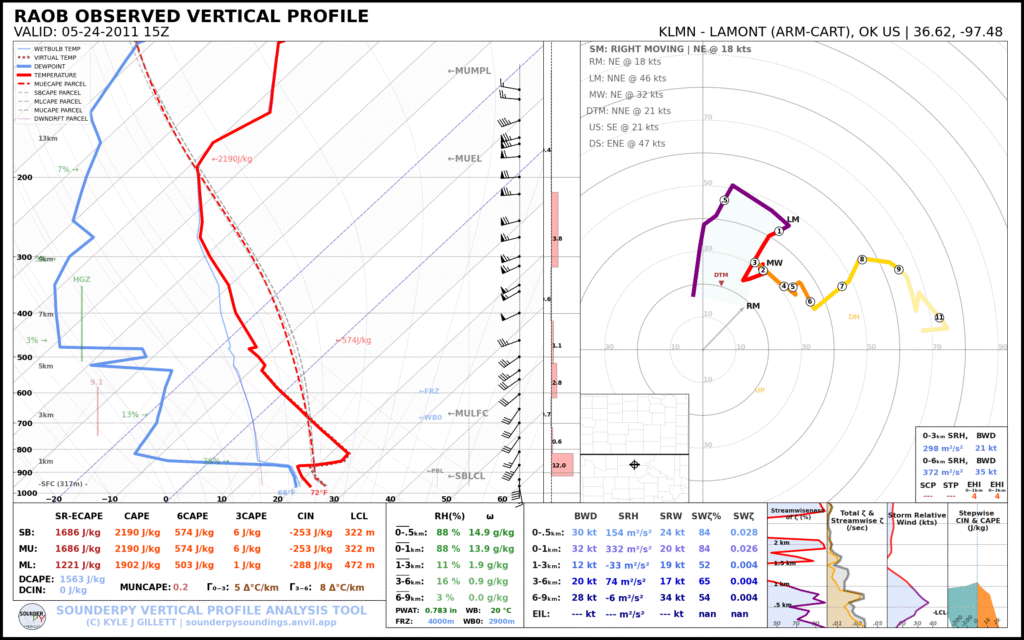
Task: Click the pink CAPE shading bar labeled 12.0
Action: (x=560, y=464)
